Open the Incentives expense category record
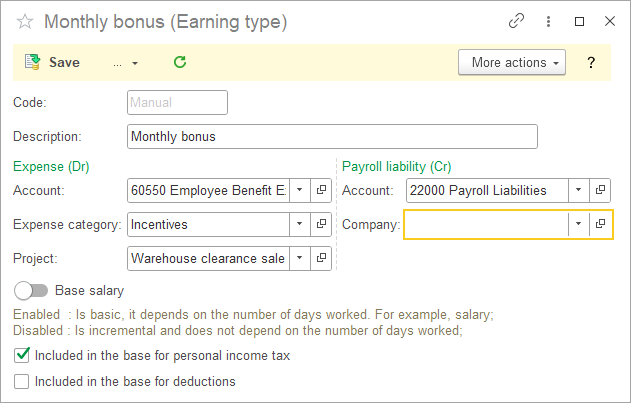The image size is (631, 403). point(321,224)
